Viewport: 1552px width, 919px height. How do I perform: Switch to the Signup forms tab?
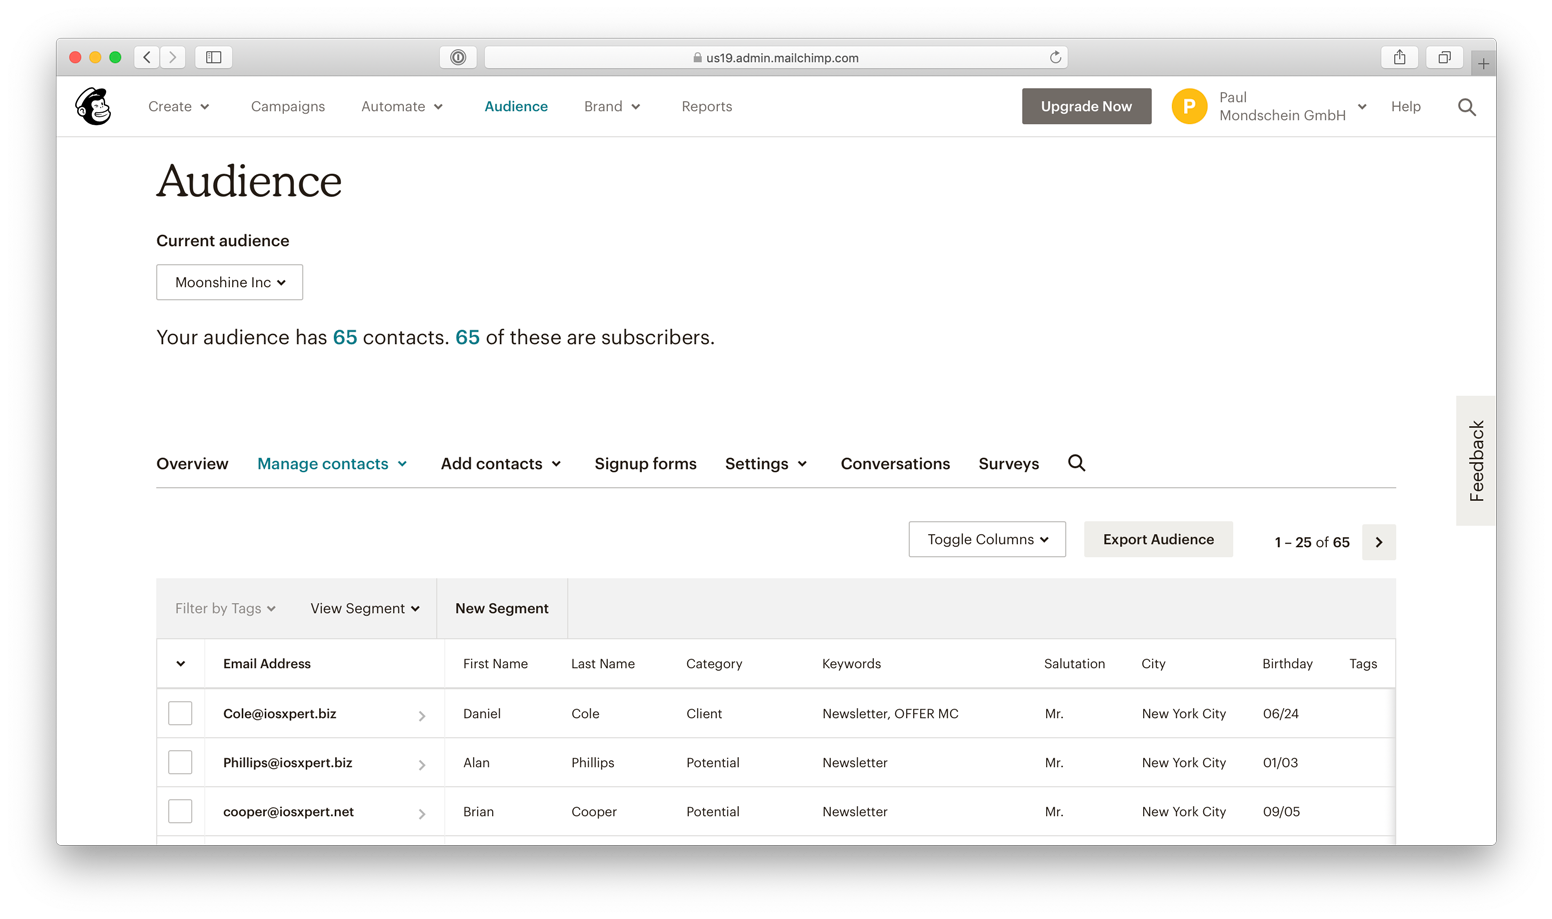[x=645, y=464]
